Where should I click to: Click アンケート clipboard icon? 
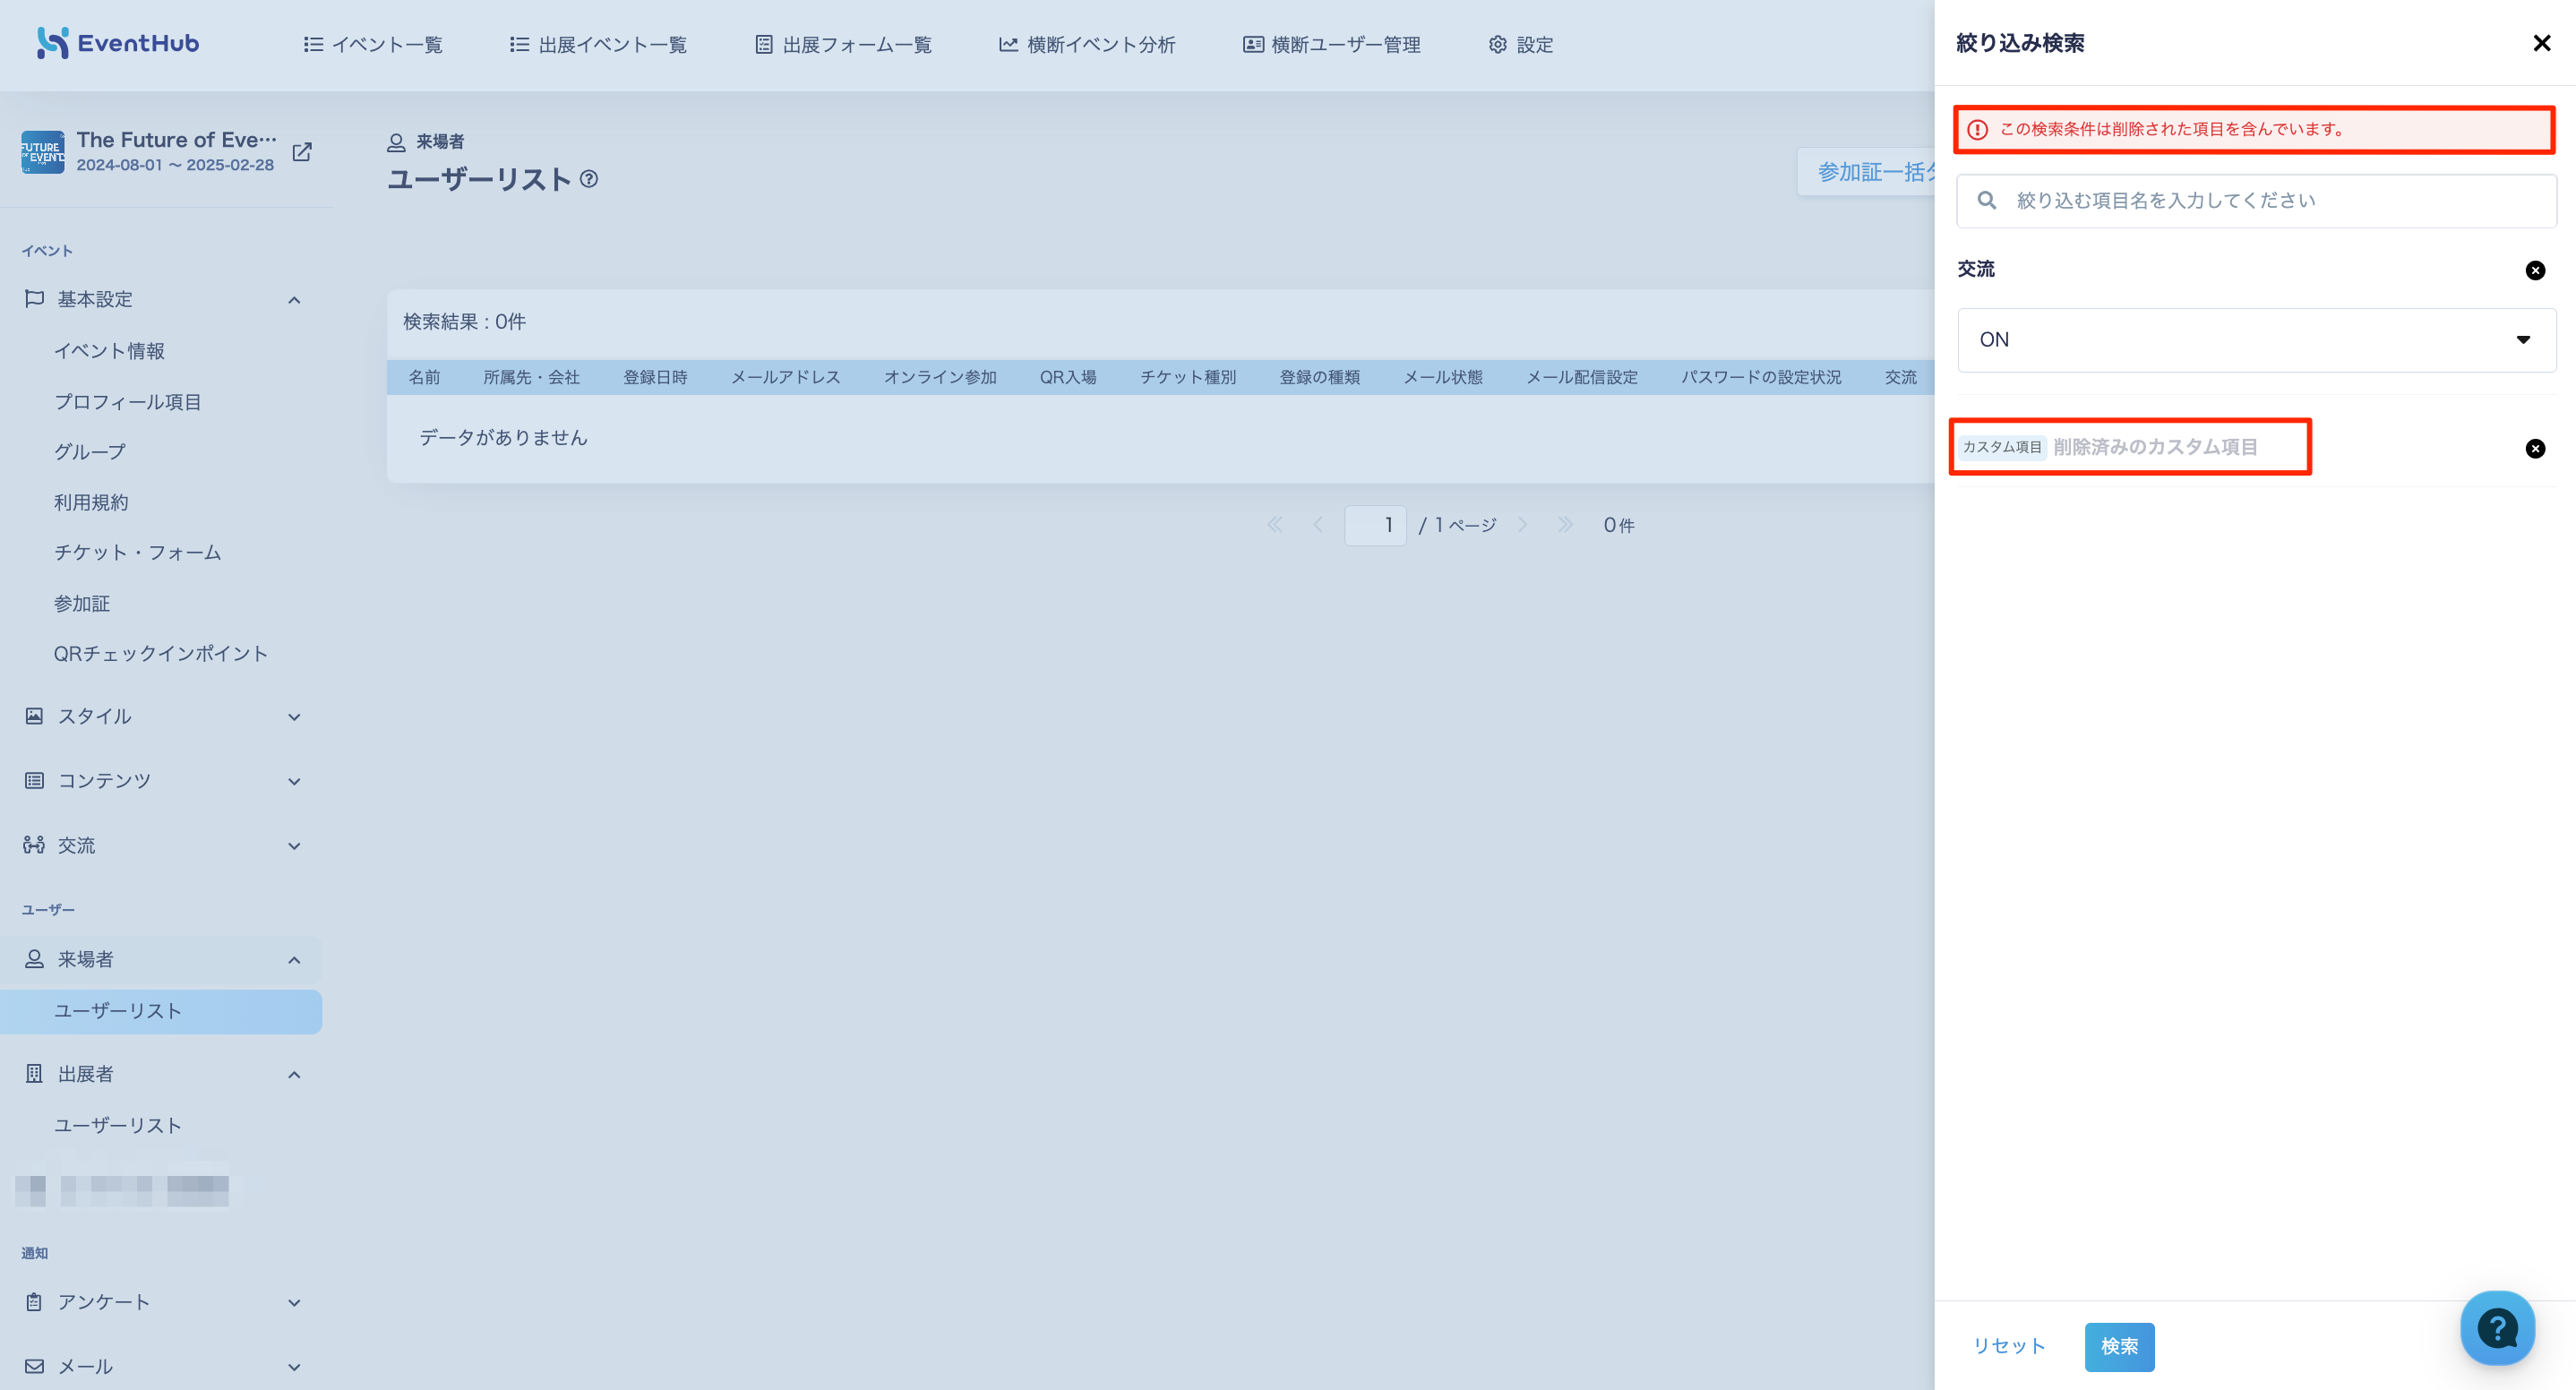pos(34,1302)
